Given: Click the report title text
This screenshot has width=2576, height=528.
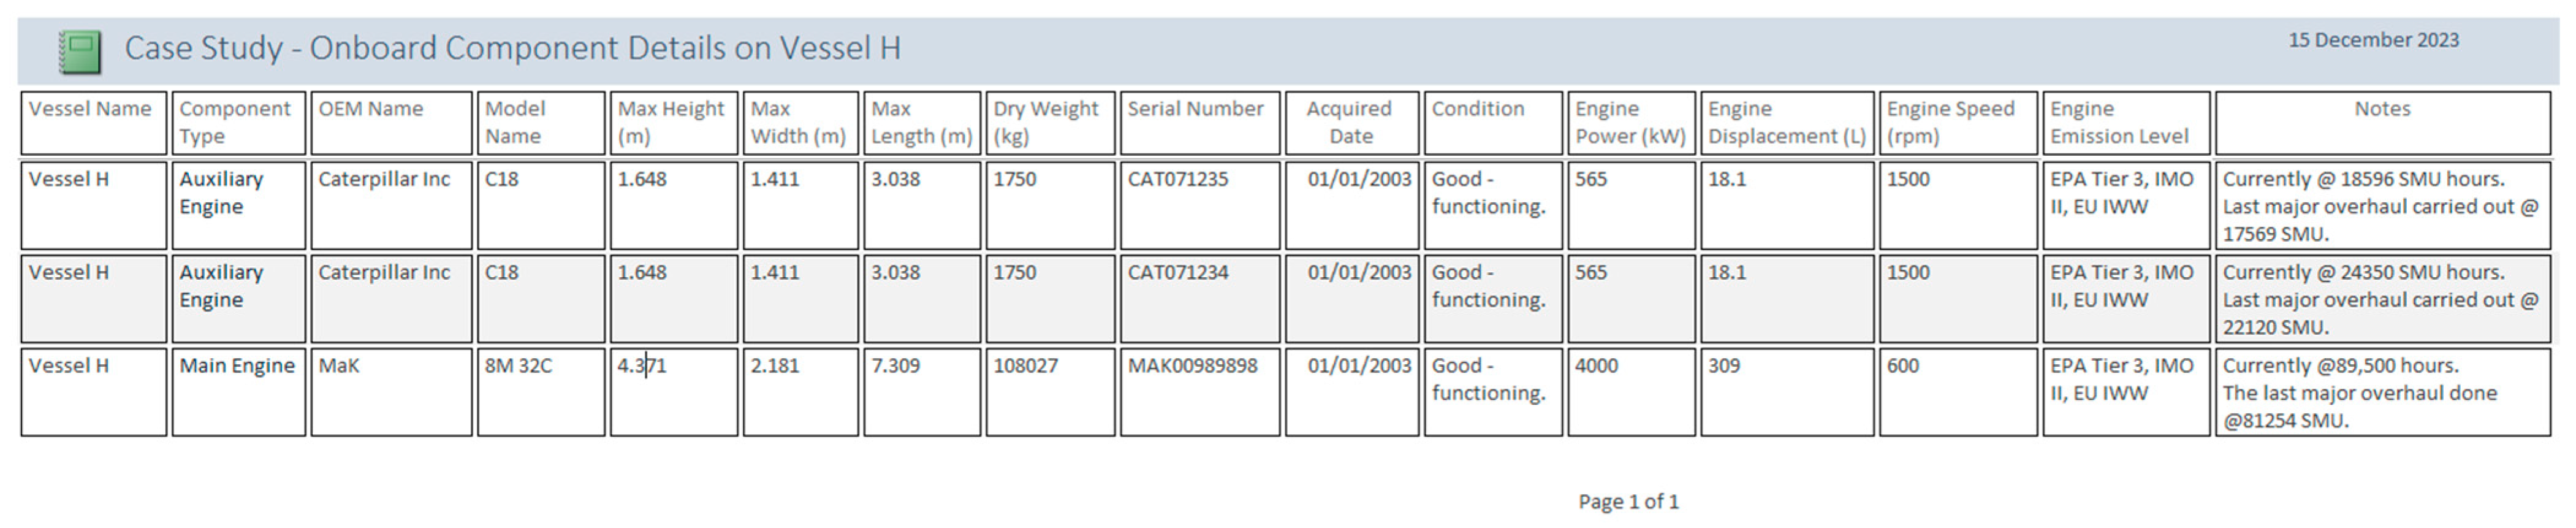Looking at the screenshot, I should click(x=512, y=48).
